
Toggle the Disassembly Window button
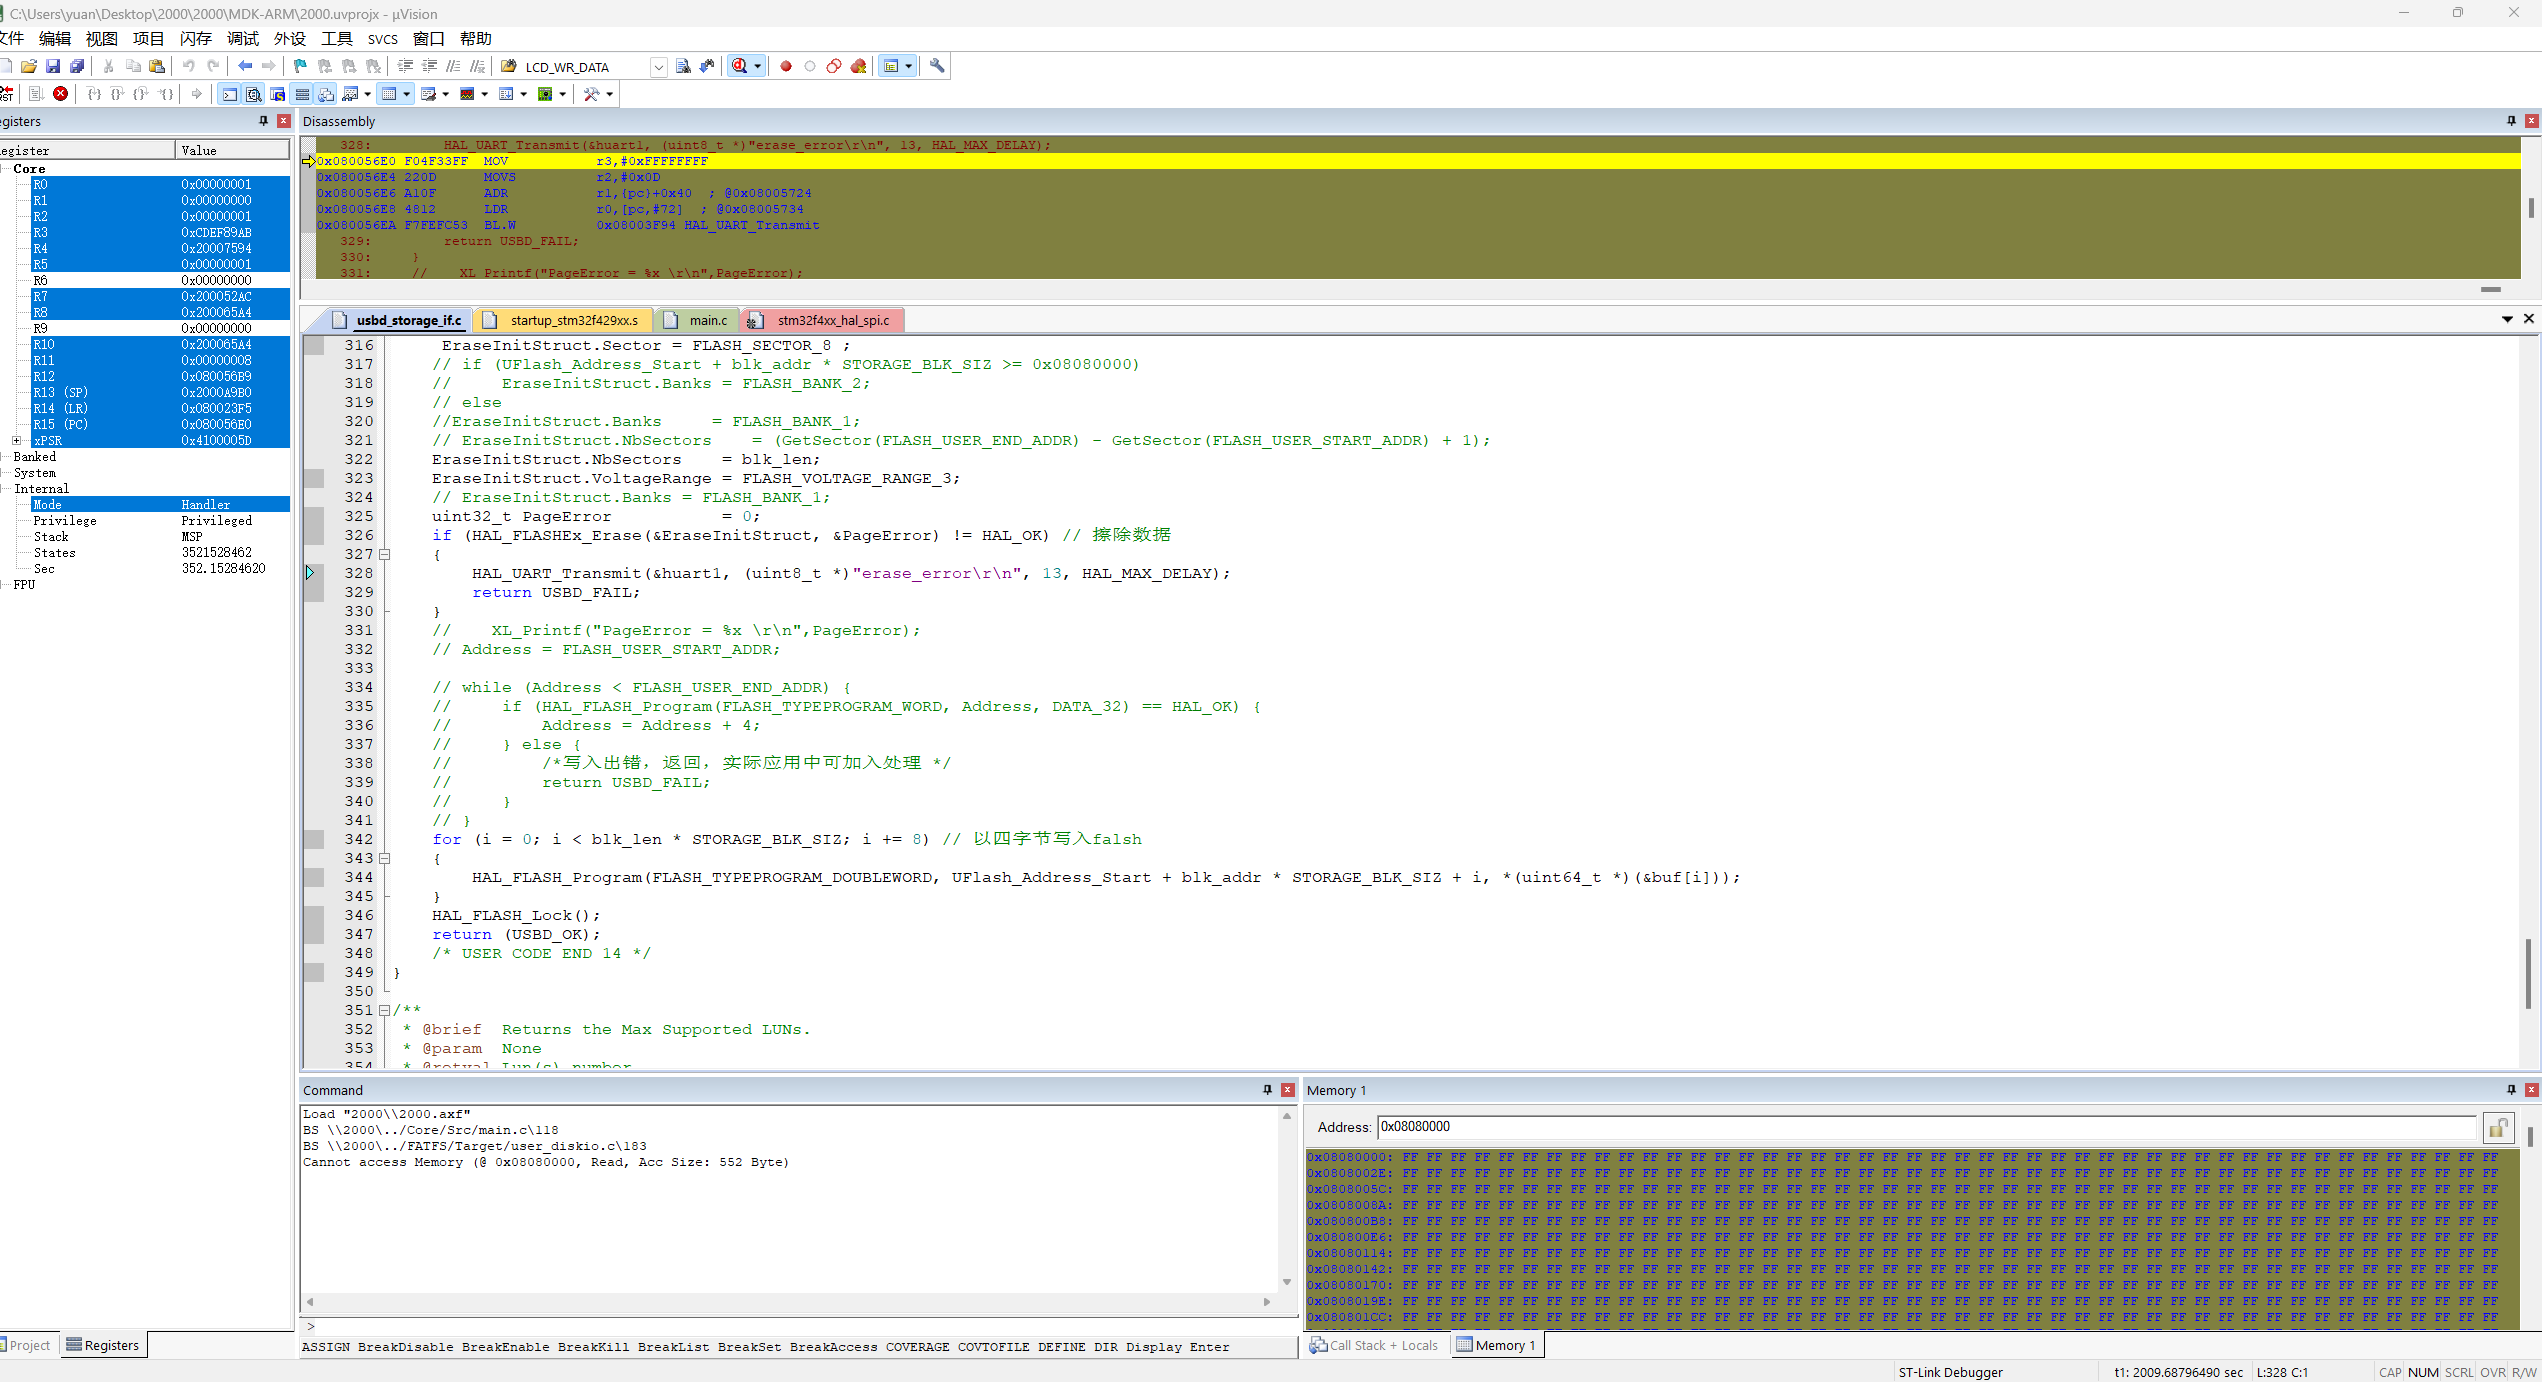[254, 94]
